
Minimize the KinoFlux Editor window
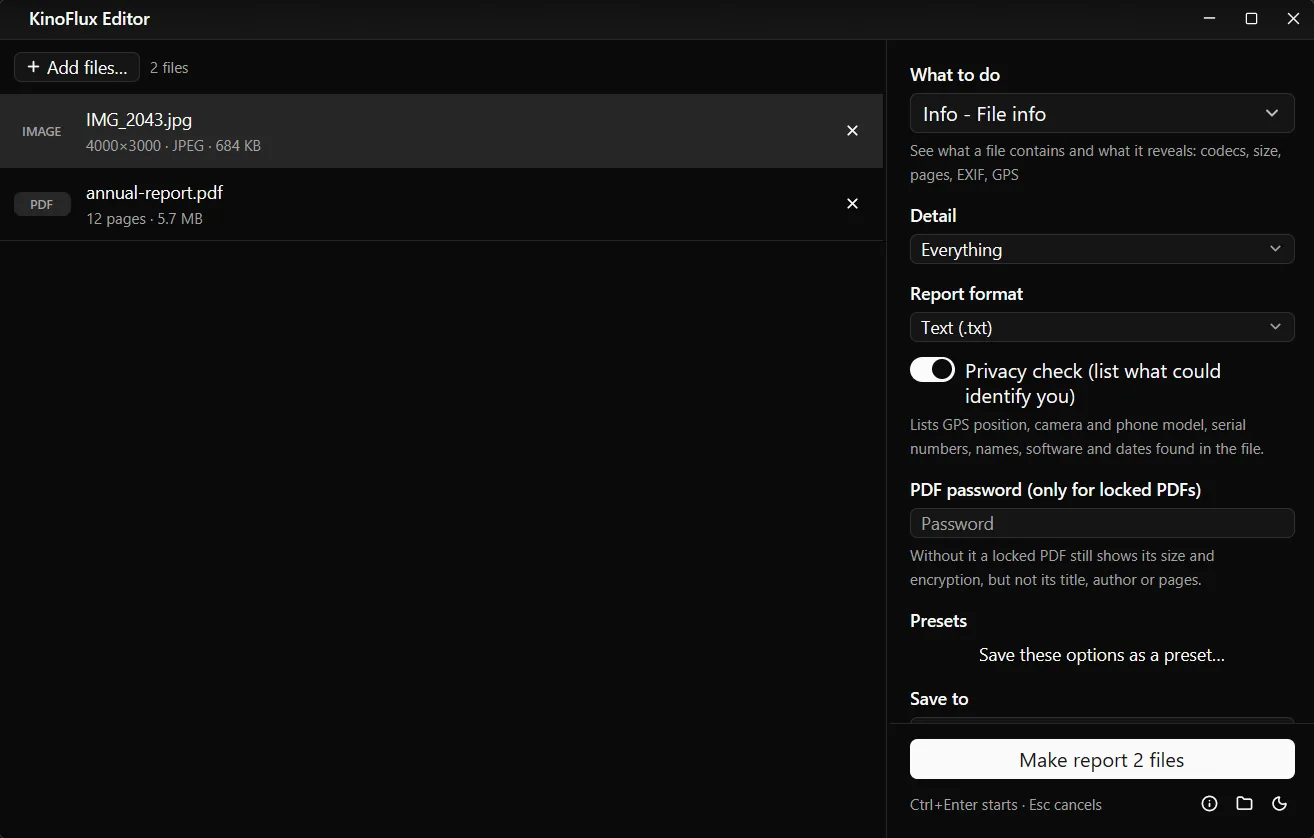pos(1209,19)
